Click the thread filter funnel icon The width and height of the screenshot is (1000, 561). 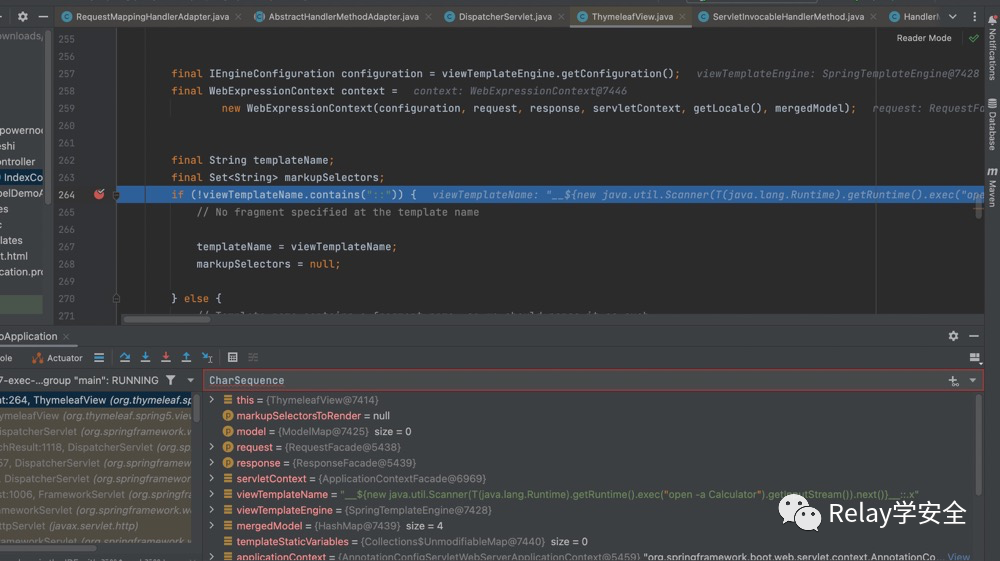[171, 380]
